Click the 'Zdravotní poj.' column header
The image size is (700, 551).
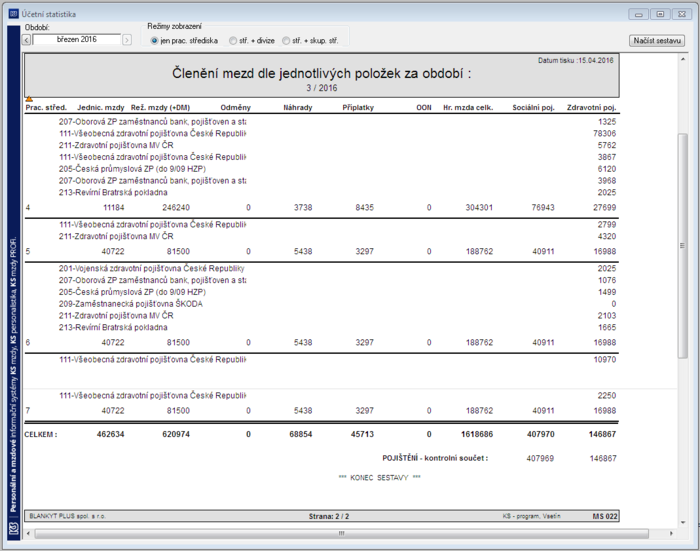click(592, 108)
